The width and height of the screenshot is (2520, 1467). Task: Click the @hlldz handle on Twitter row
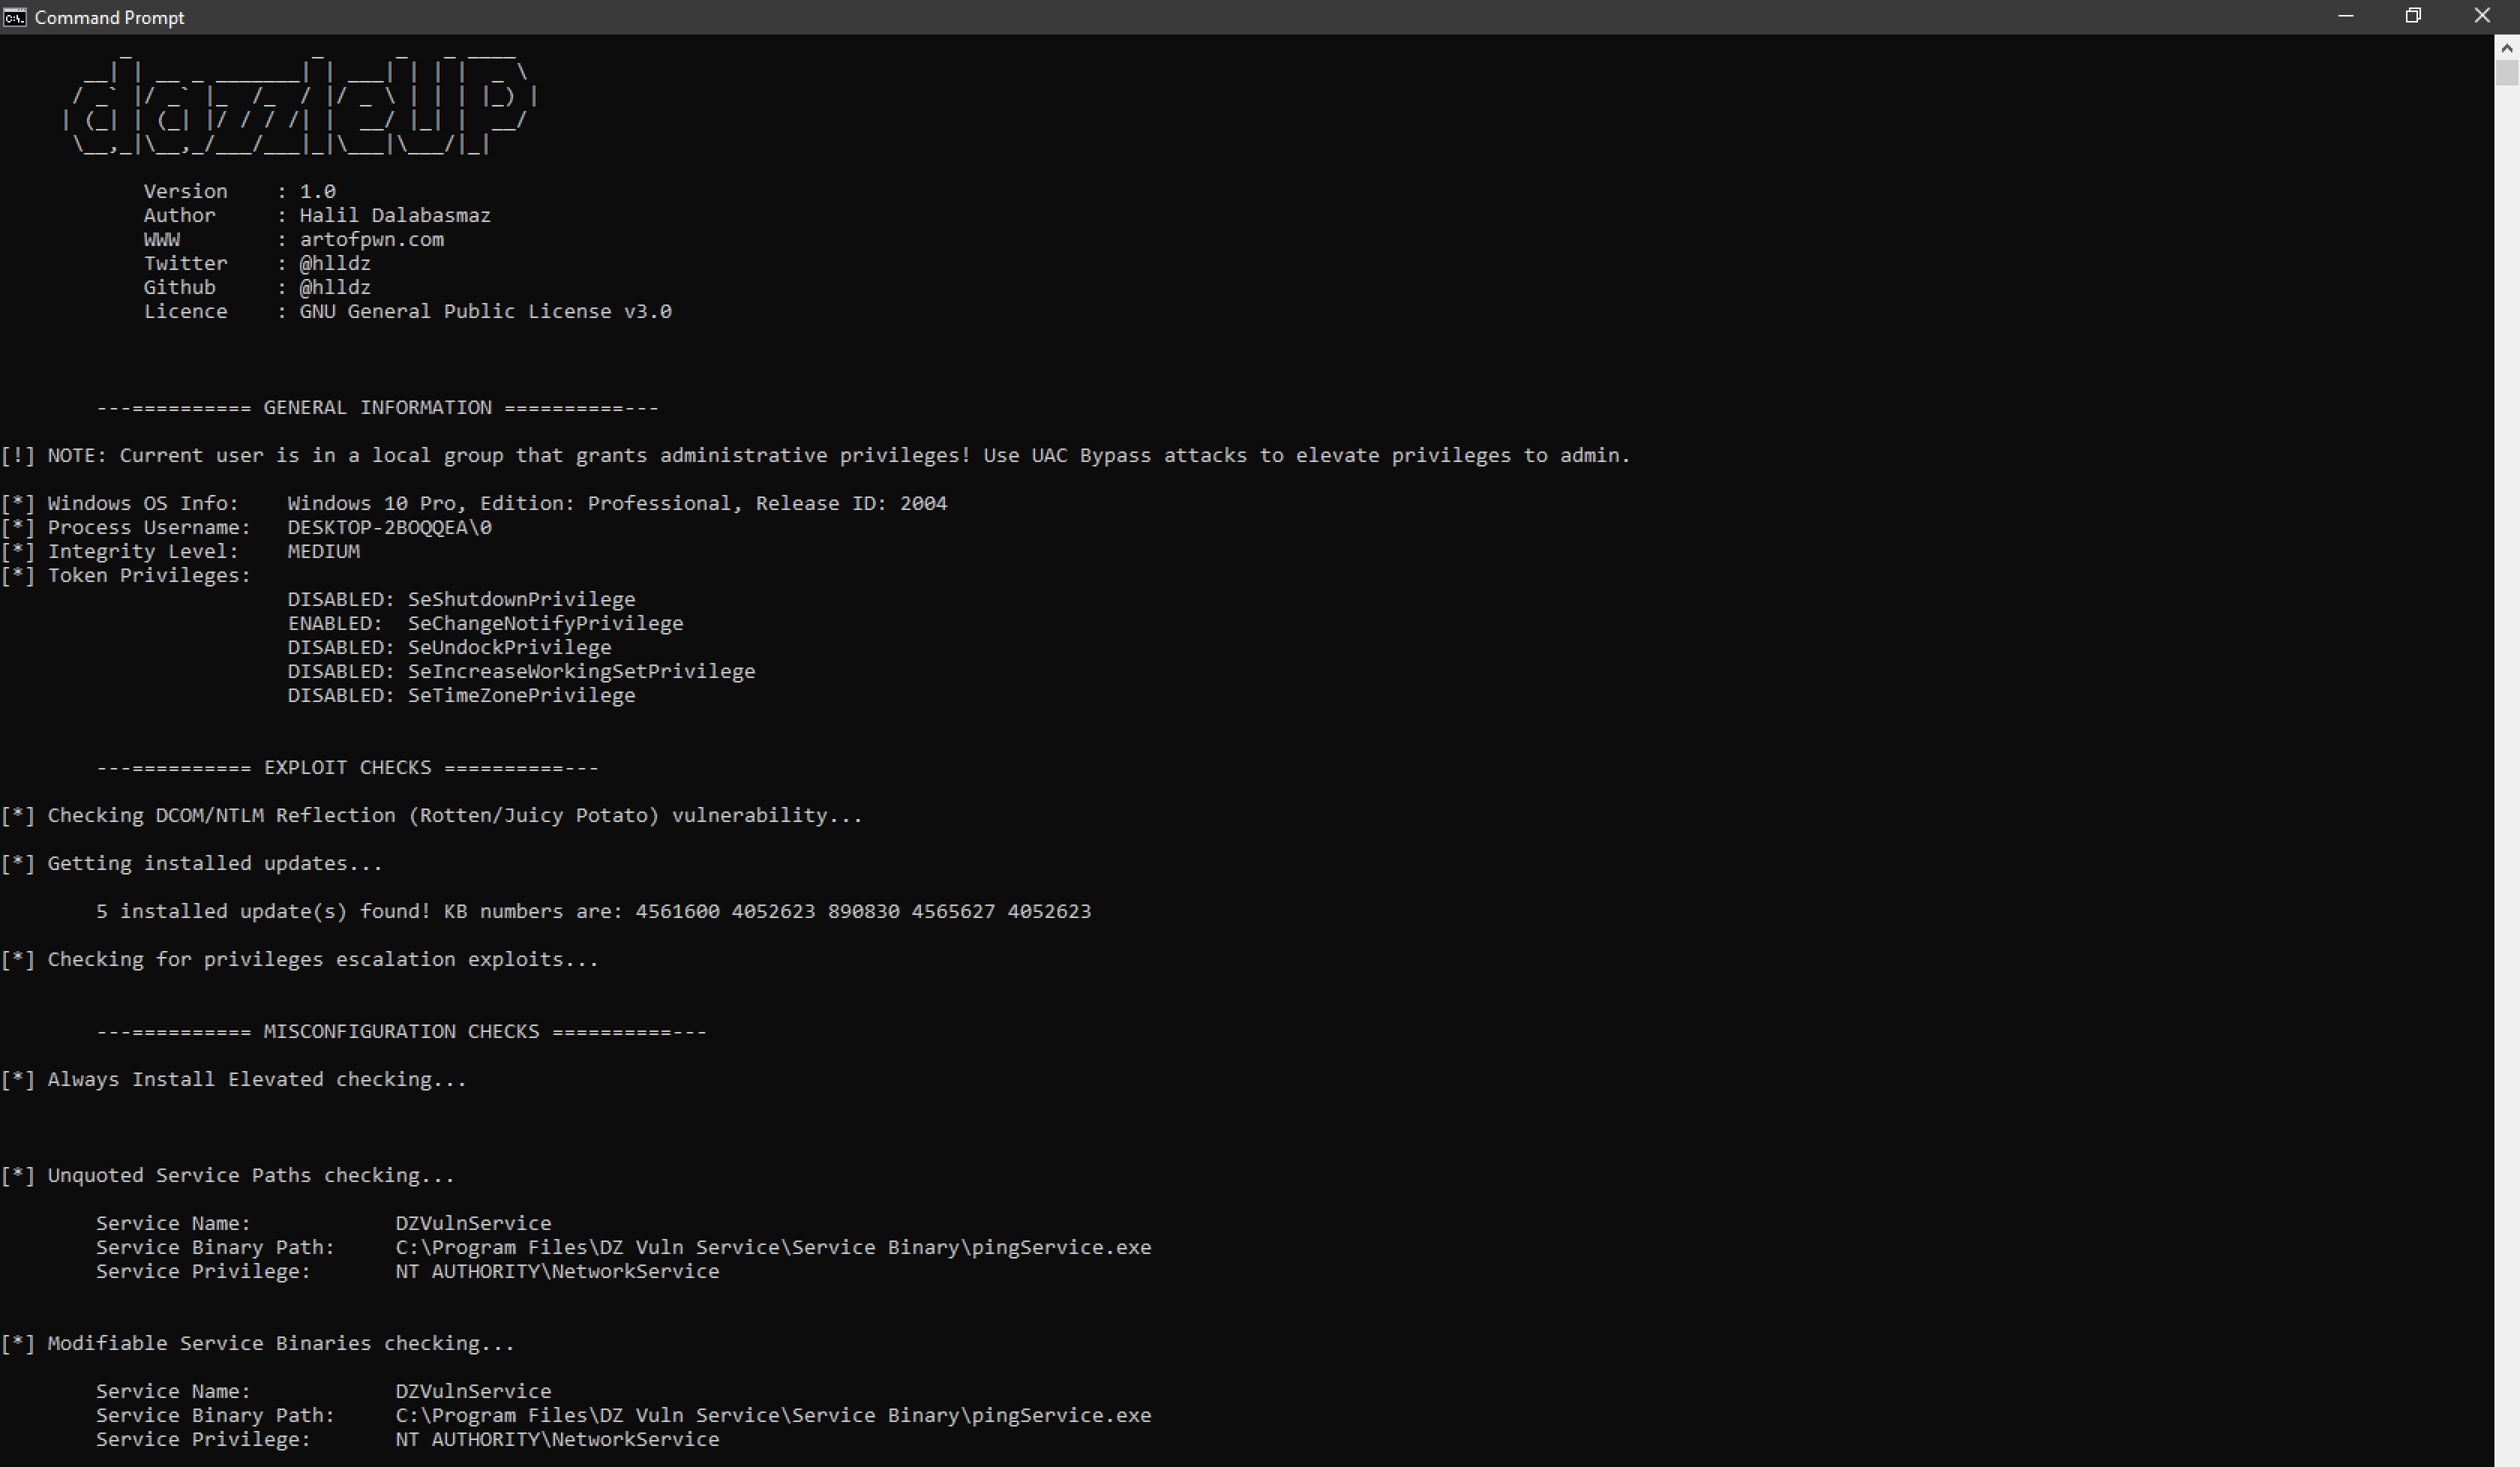tap(335, 263)
